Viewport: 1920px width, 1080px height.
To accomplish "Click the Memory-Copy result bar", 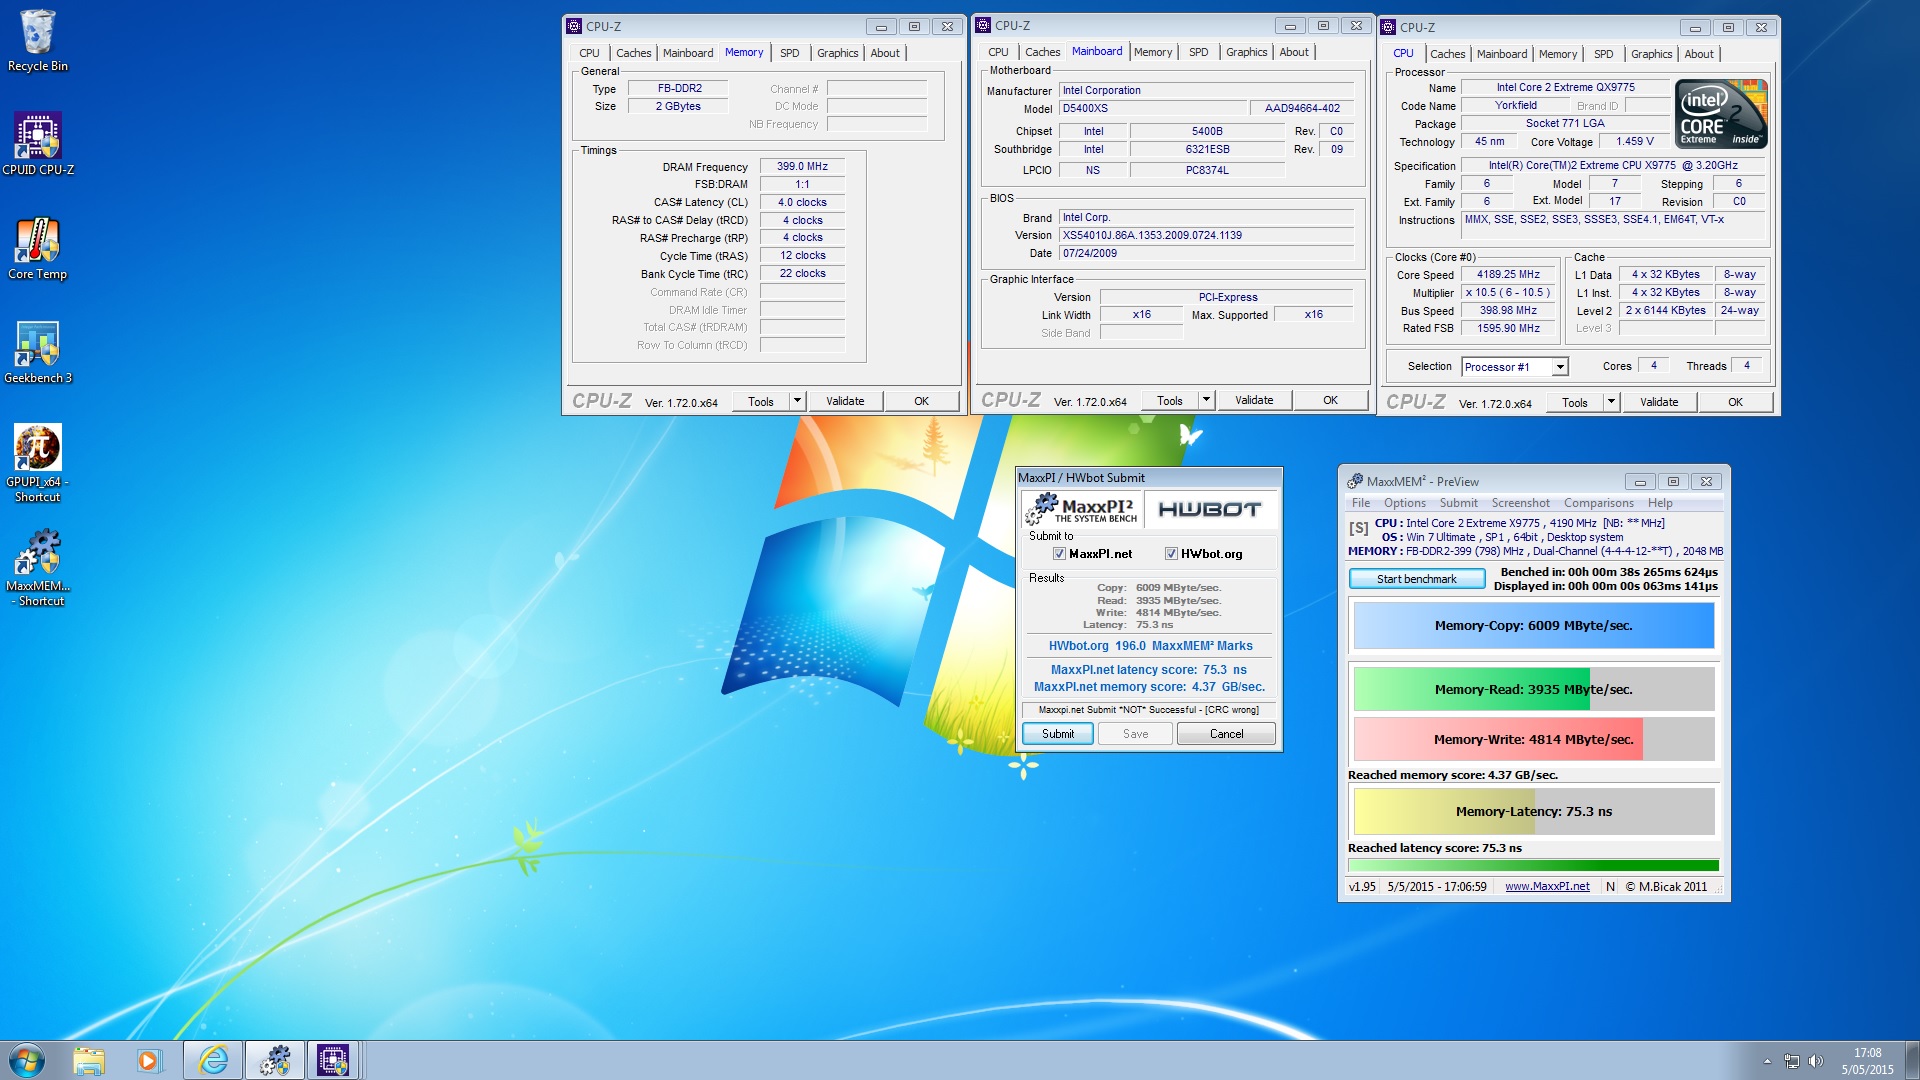I will coord(1533,626).
